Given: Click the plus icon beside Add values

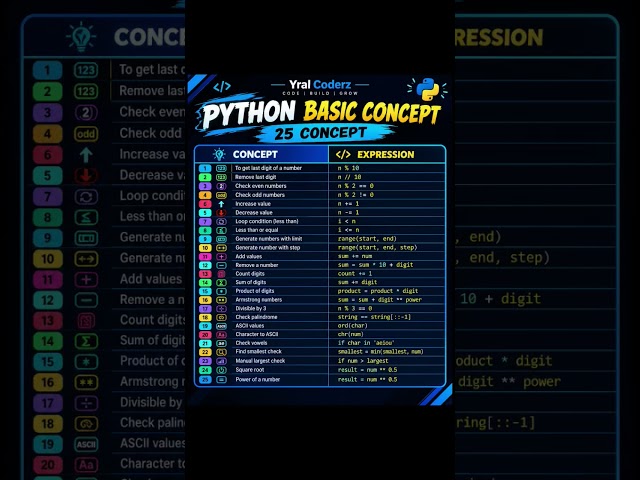Looking at the screenshot, I should (221, 256).
